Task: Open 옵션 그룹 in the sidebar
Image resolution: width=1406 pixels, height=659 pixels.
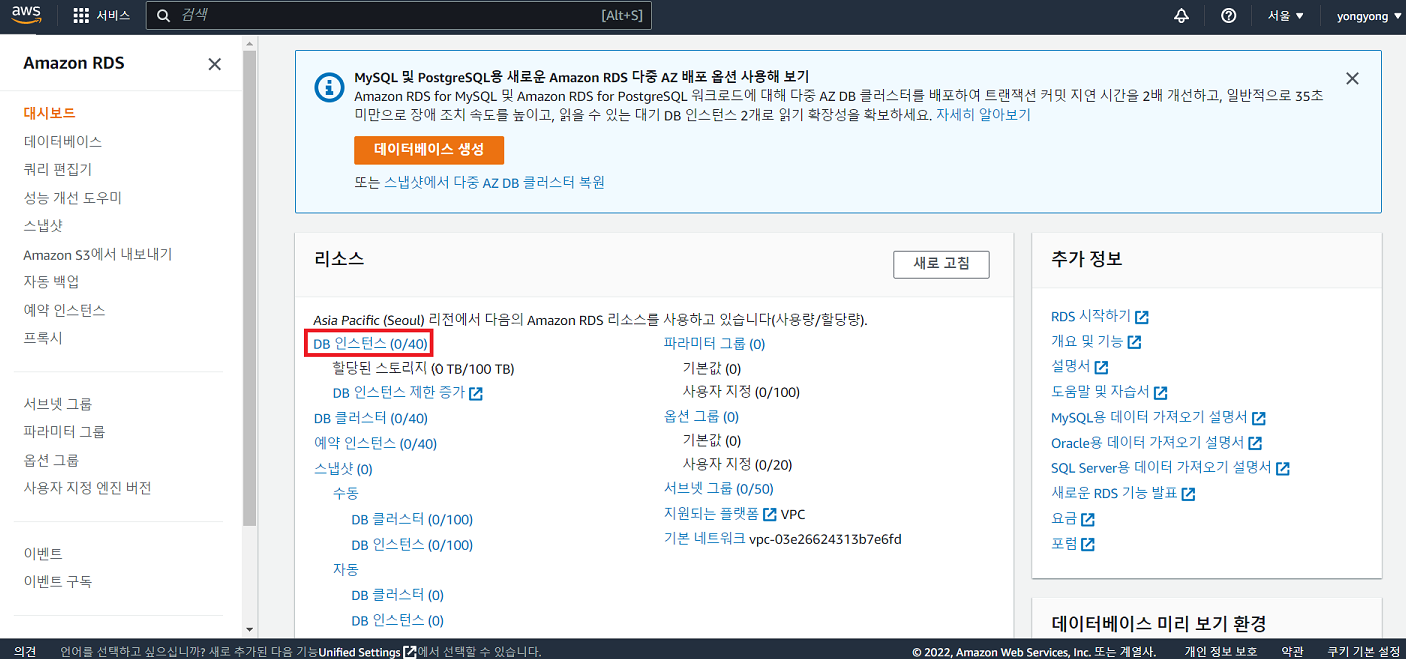Action: click(x=51, y=460)
